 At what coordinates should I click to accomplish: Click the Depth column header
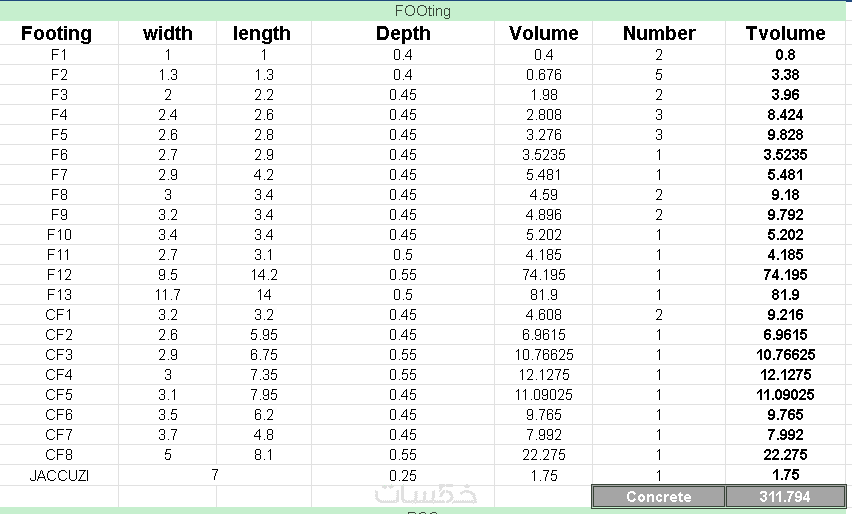[x=403, y=33]
